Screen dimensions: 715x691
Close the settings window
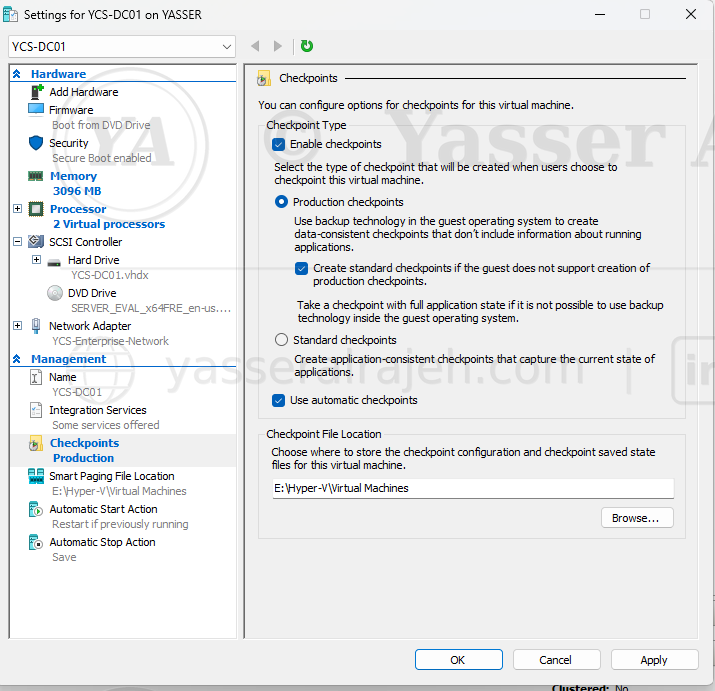pyautogui.click(x=691, y=15)
